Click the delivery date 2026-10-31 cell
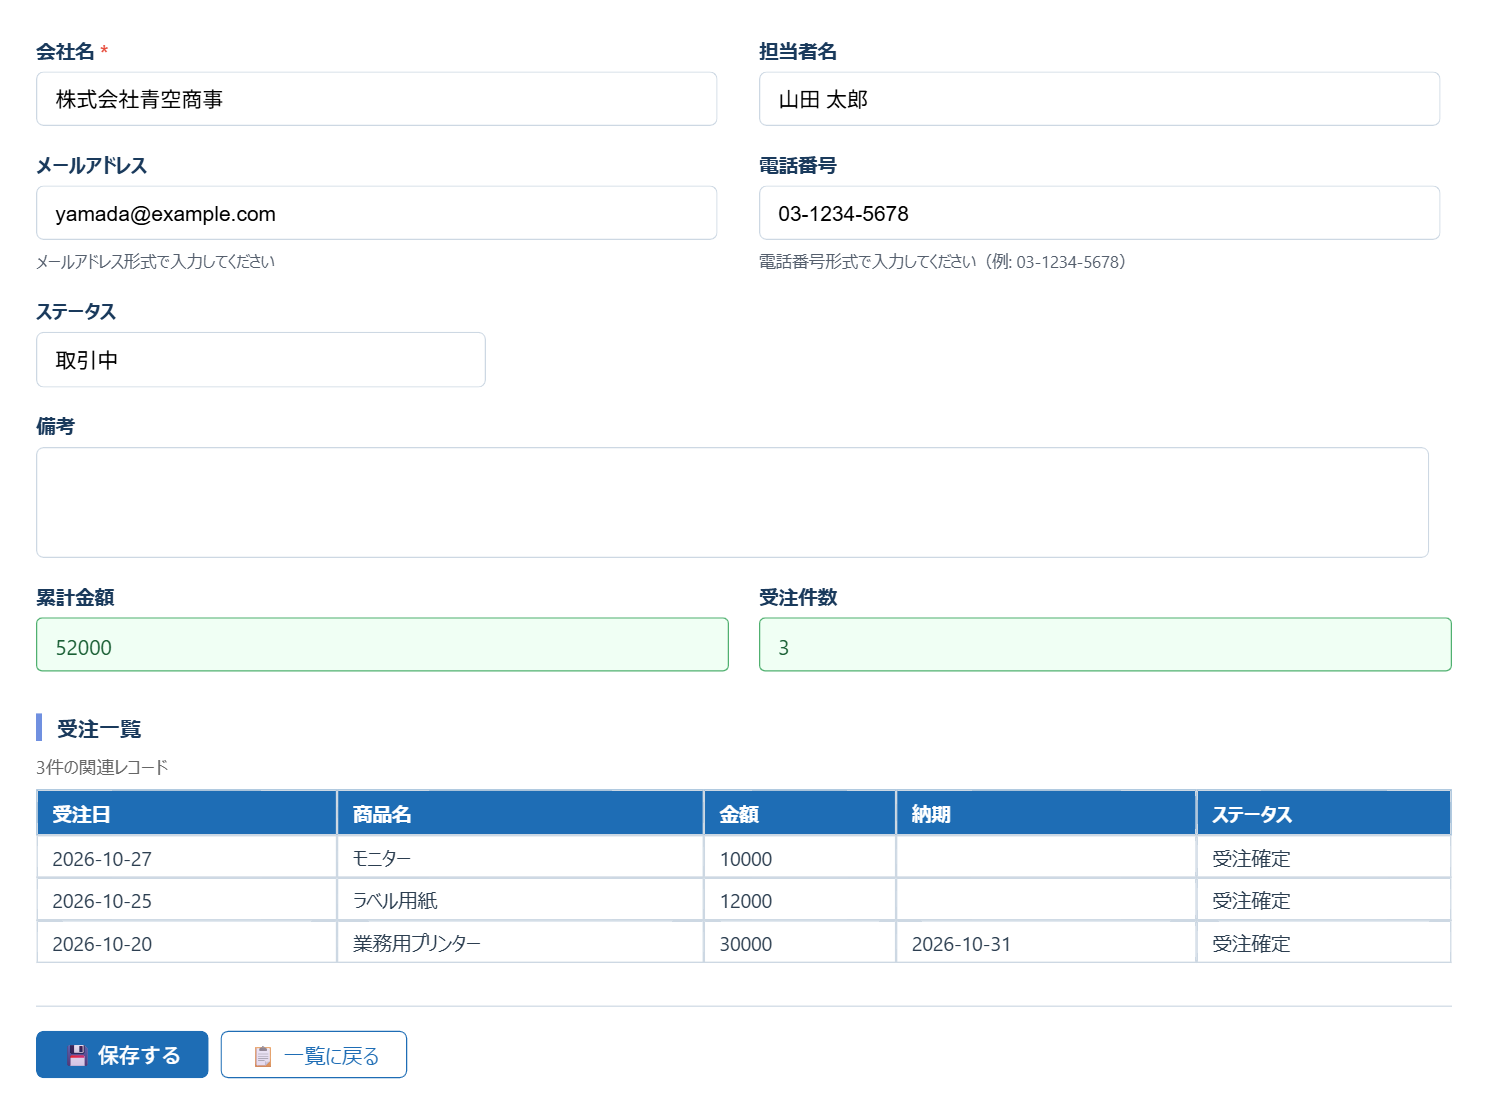1488x1114 pixels. click(1046, 943)
